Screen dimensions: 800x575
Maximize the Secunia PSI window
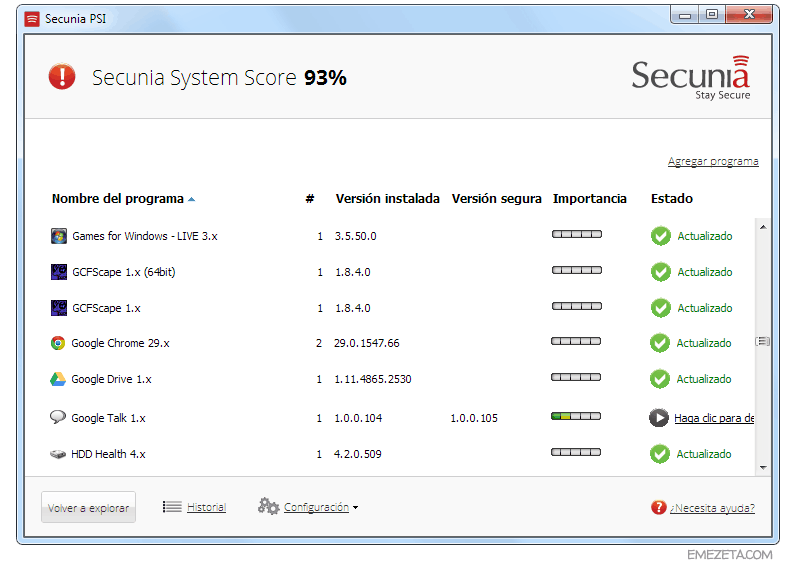point(712,15)
